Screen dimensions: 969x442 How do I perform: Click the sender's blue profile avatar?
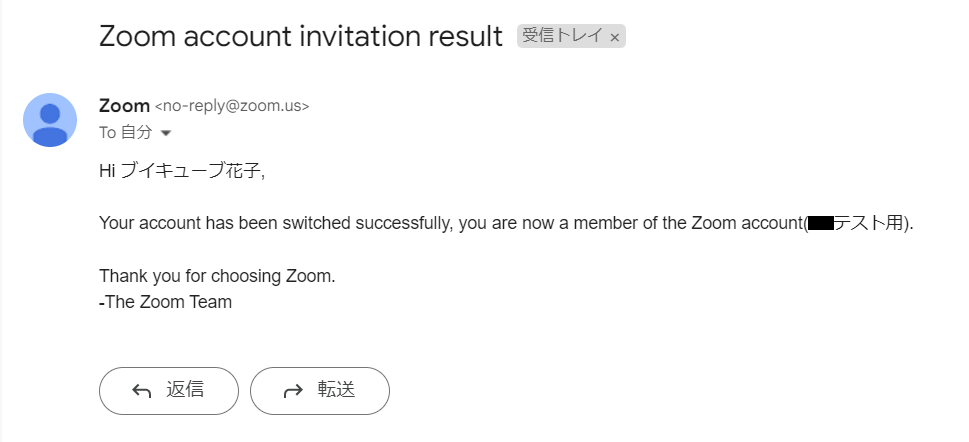pos(50,120)
